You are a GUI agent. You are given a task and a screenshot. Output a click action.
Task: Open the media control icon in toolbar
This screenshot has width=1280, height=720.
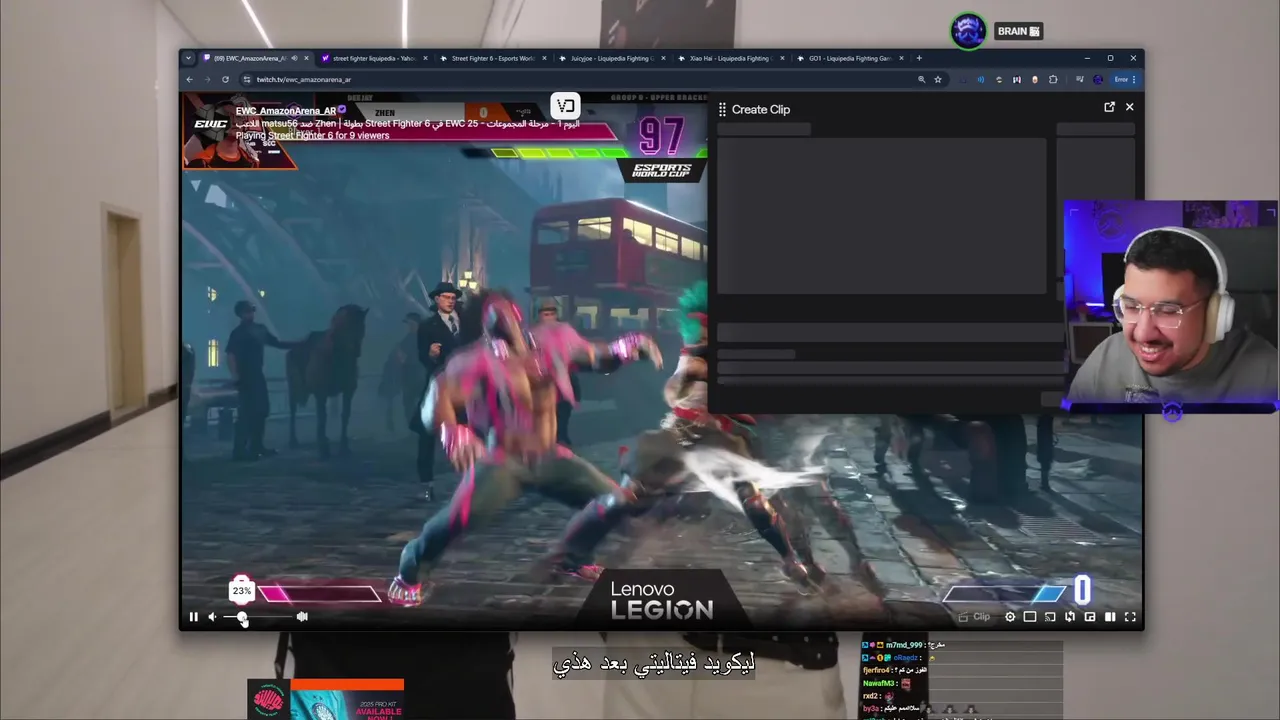tap(1080, 79)
